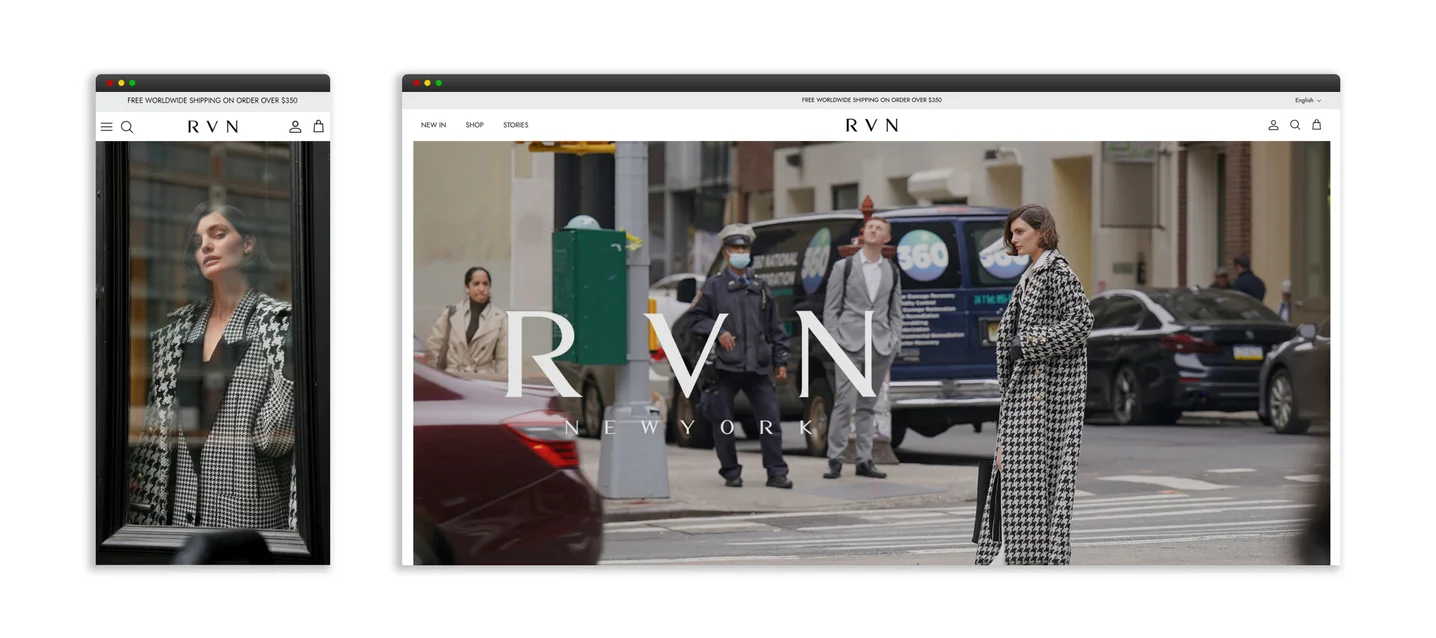Viewport: 1436px width, 638px height.
Task: Click the free shipping banner in the desktop window
Action: pyautogui.click(x=871, y=100)
